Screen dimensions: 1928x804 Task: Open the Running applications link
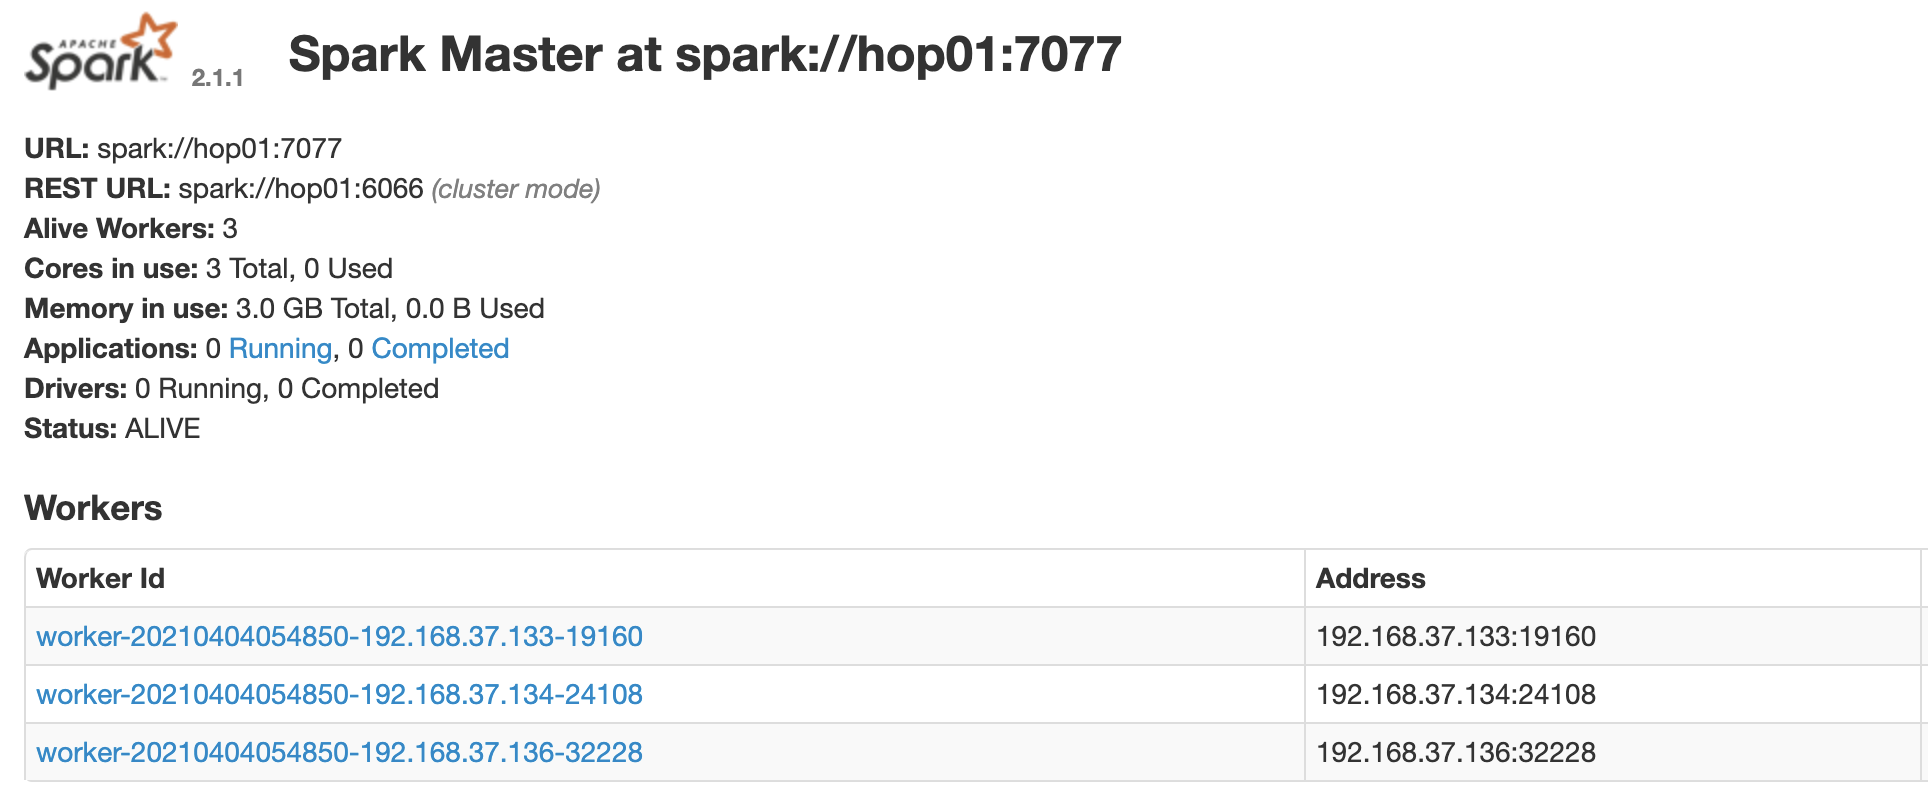coord(280,349)
